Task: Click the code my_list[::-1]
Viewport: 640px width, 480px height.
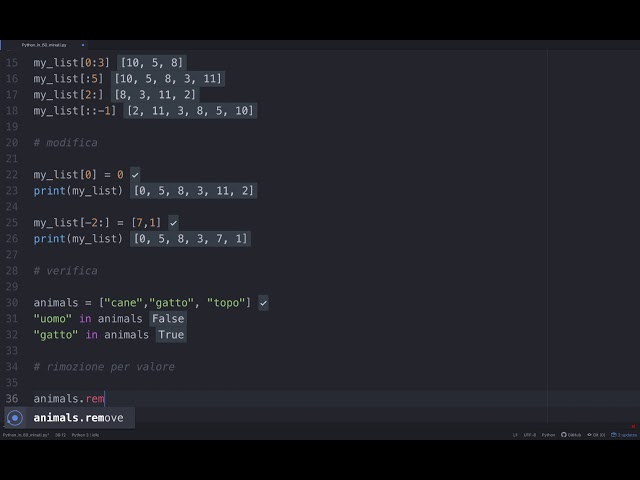Action: [75, 111]
